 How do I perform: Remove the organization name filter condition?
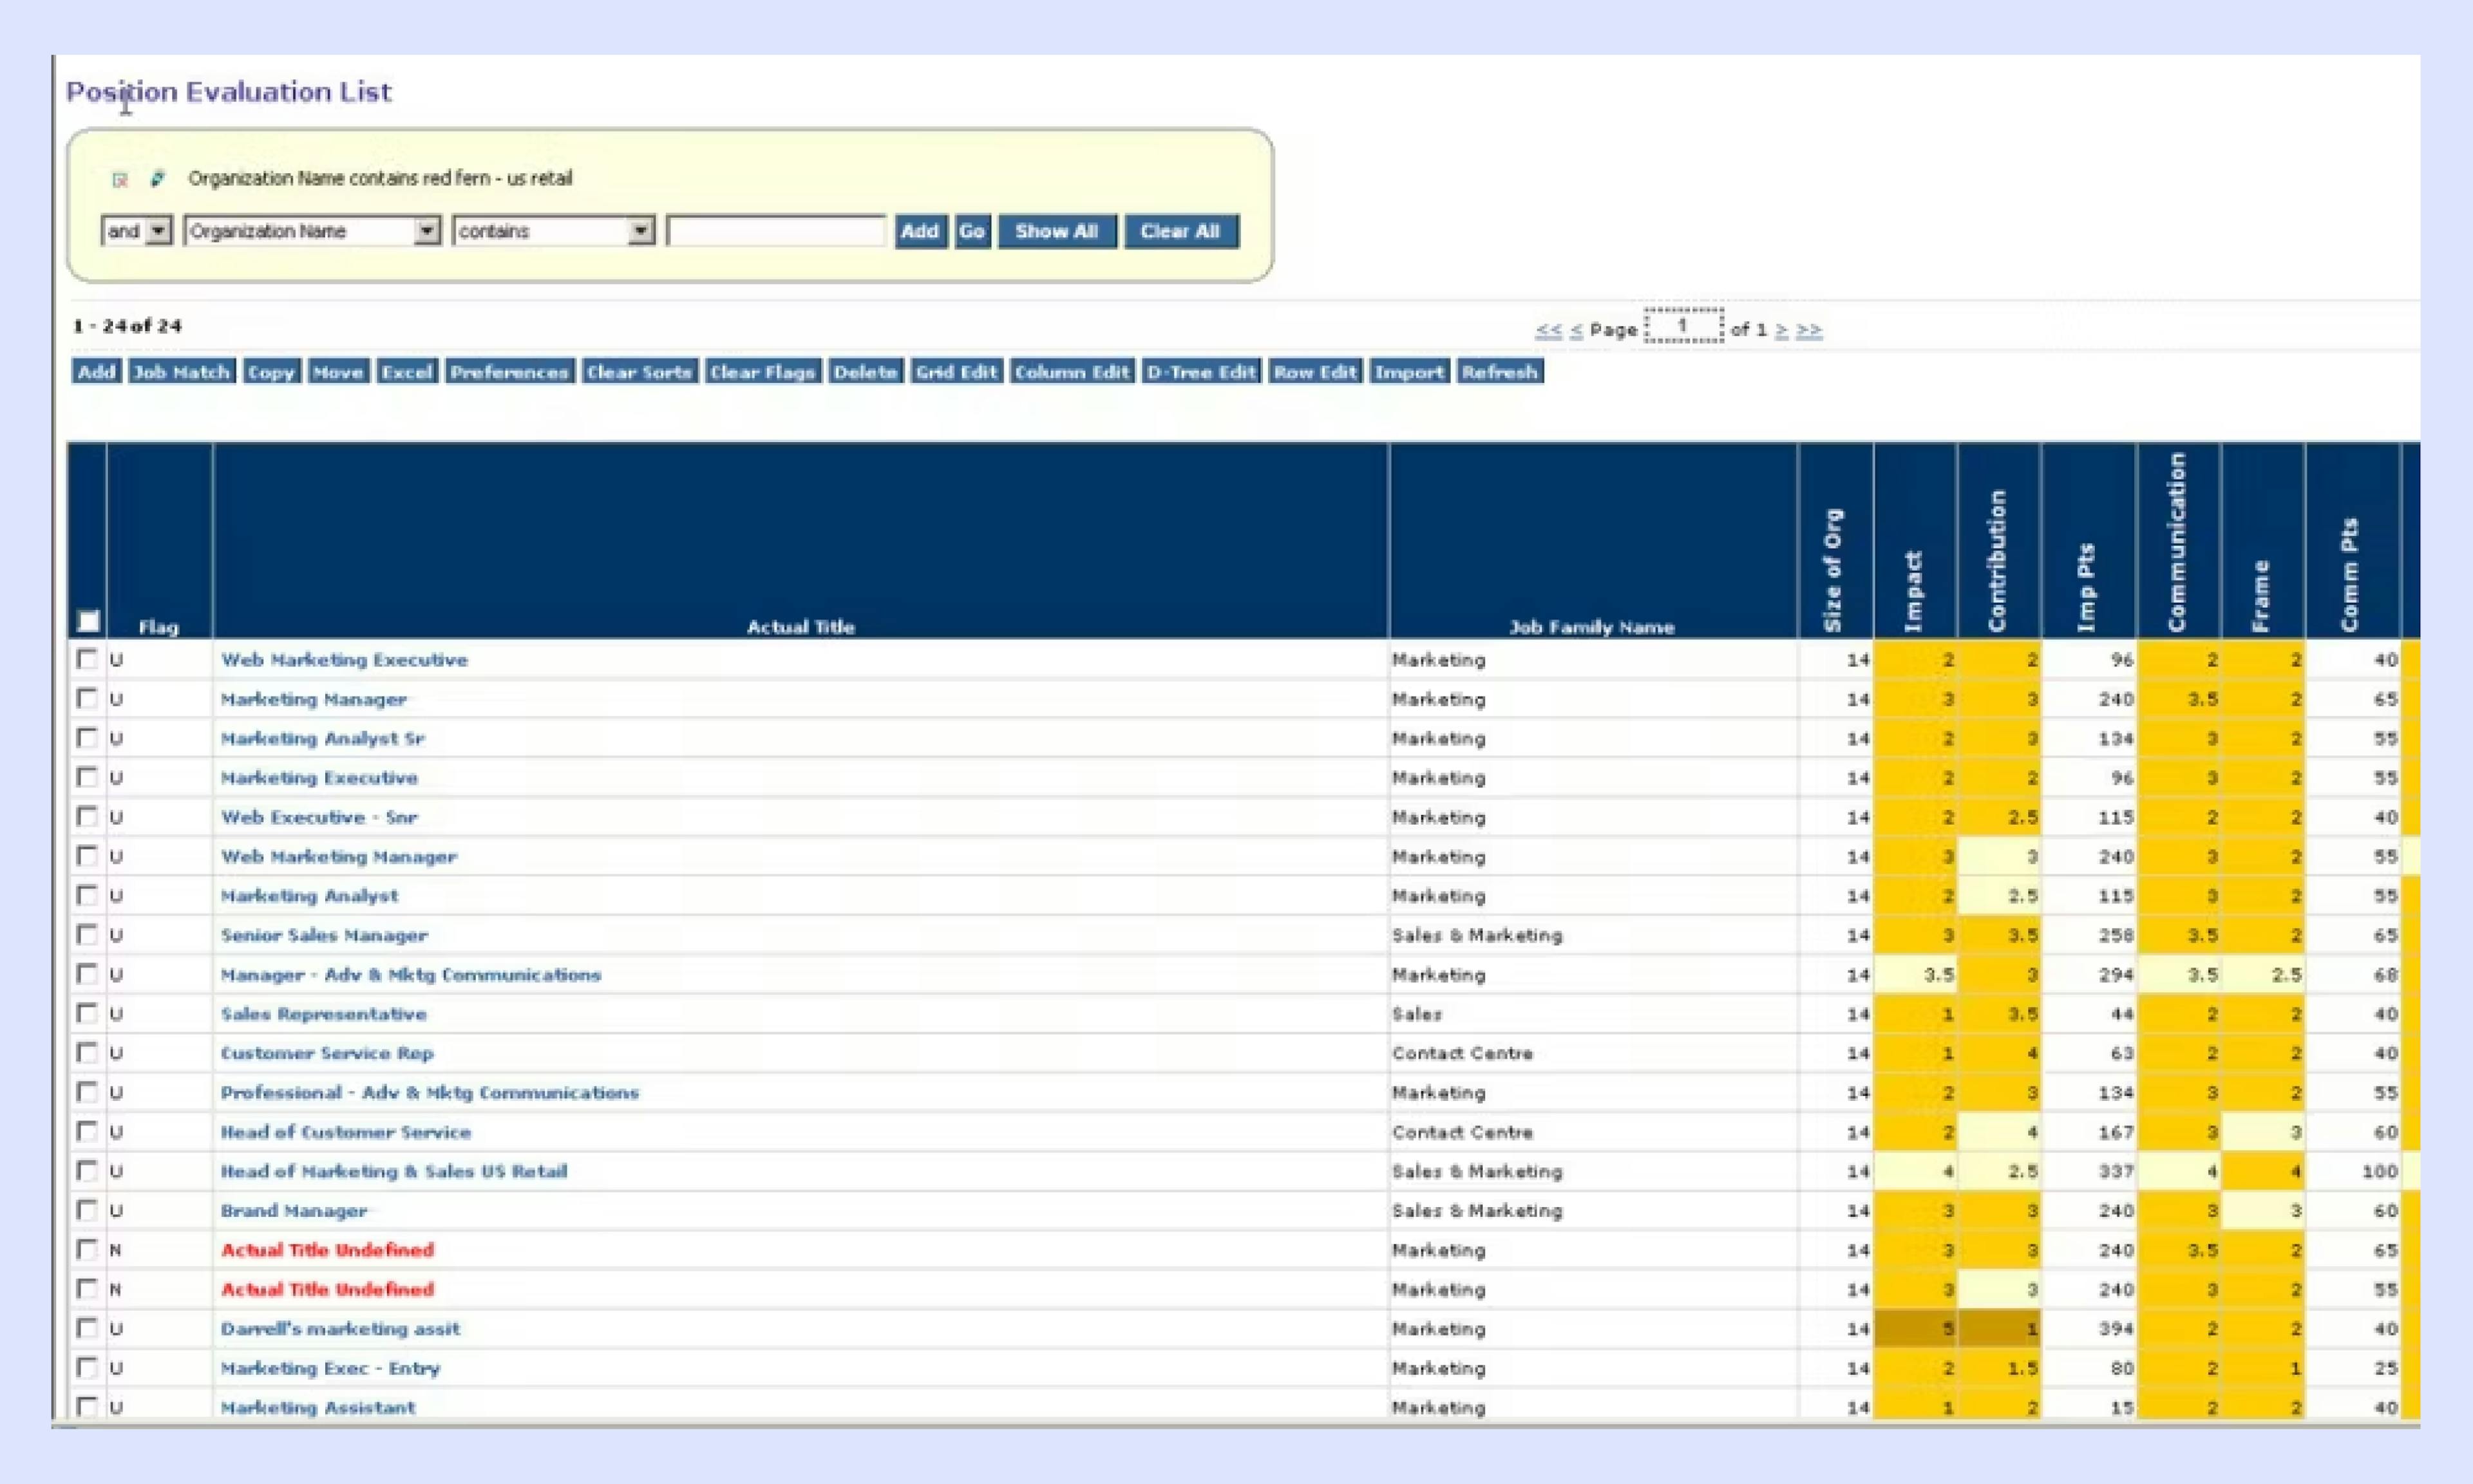click(120, 178)
